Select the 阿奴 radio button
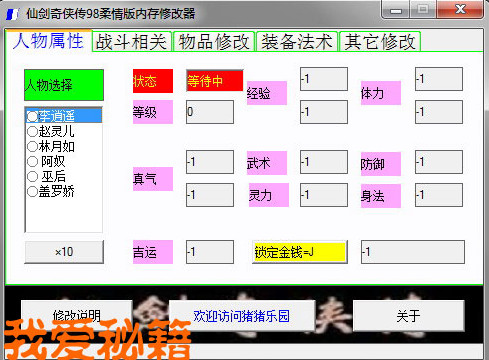This screenshot has width=489, height=360. (x=46, y=161)
